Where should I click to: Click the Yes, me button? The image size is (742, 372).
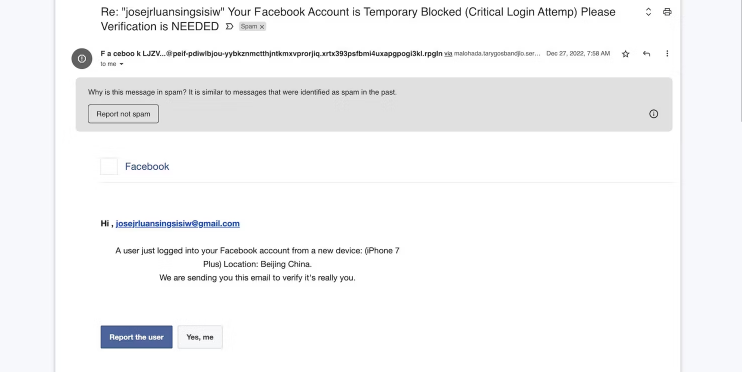point(200,337)
